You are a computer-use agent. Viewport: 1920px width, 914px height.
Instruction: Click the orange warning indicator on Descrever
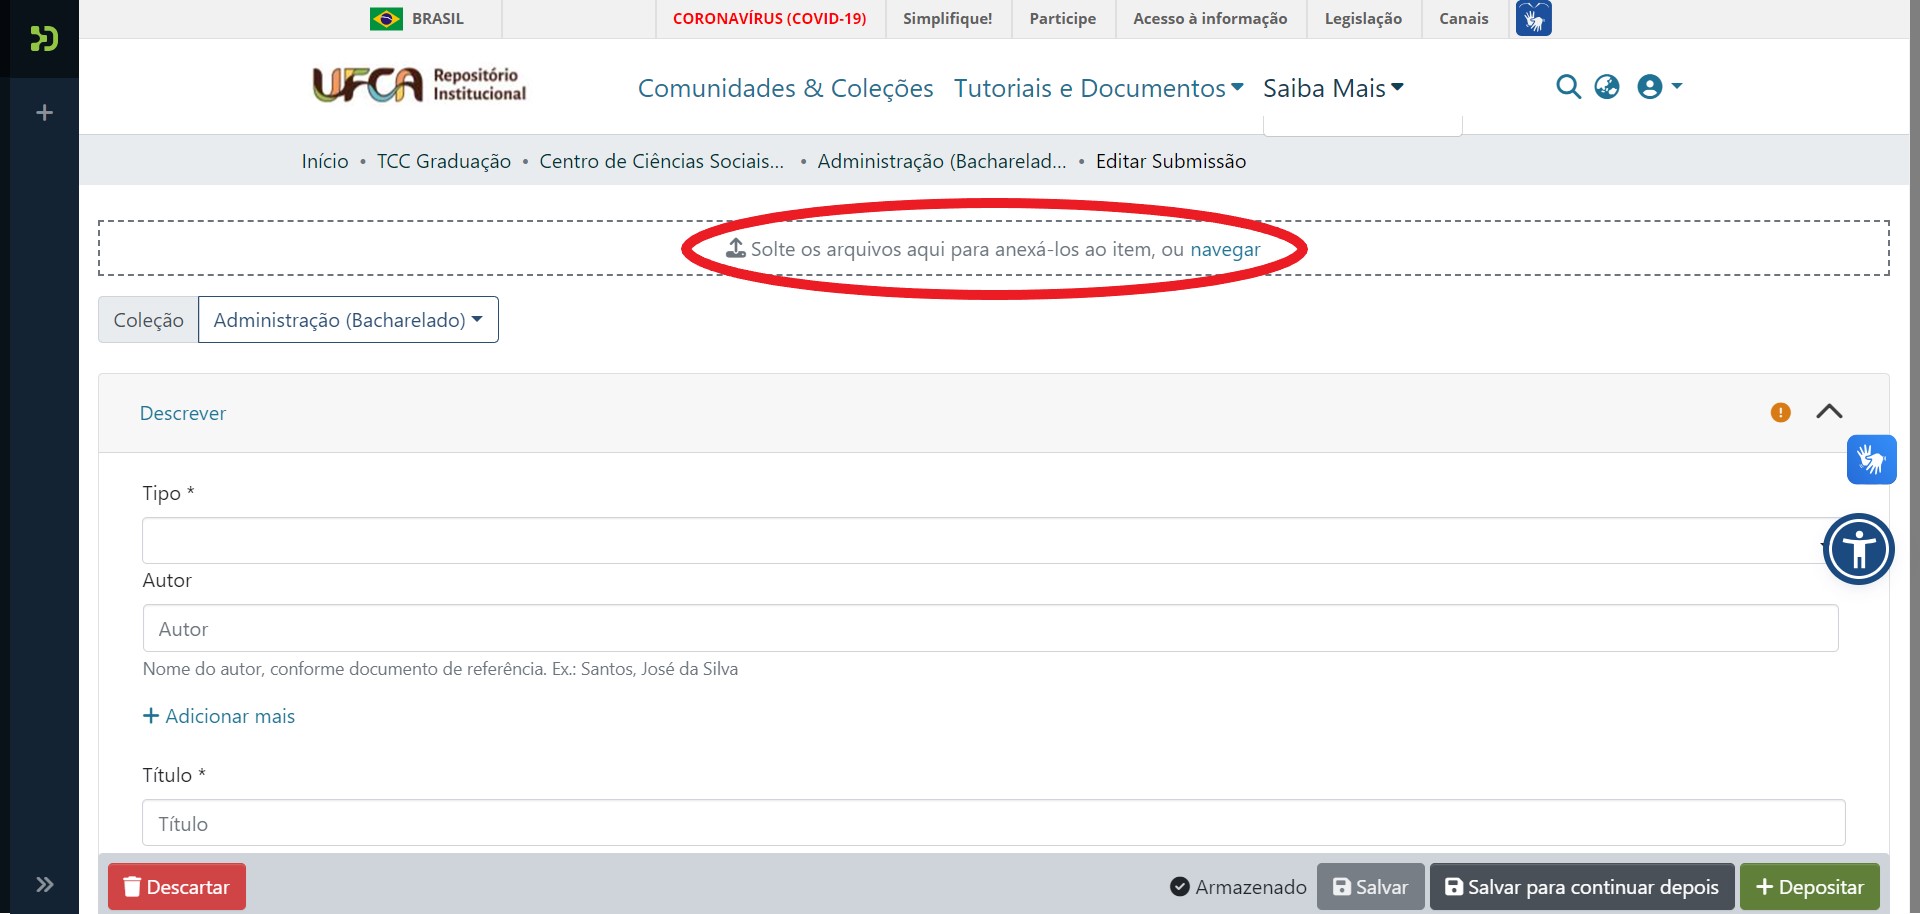pyautogui.click(x=1779, y=412)
